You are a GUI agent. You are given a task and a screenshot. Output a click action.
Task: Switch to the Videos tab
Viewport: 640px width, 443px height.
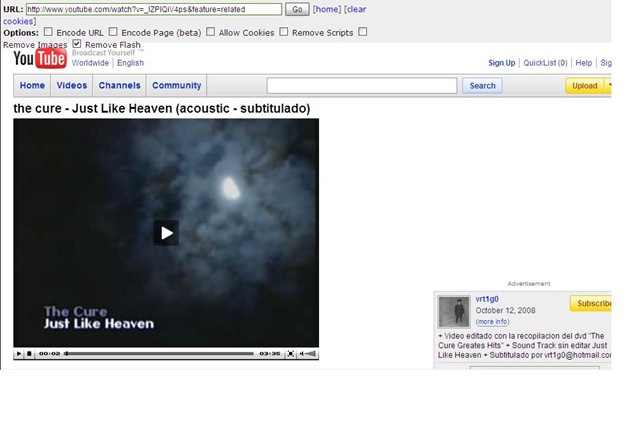click(72, 85)
